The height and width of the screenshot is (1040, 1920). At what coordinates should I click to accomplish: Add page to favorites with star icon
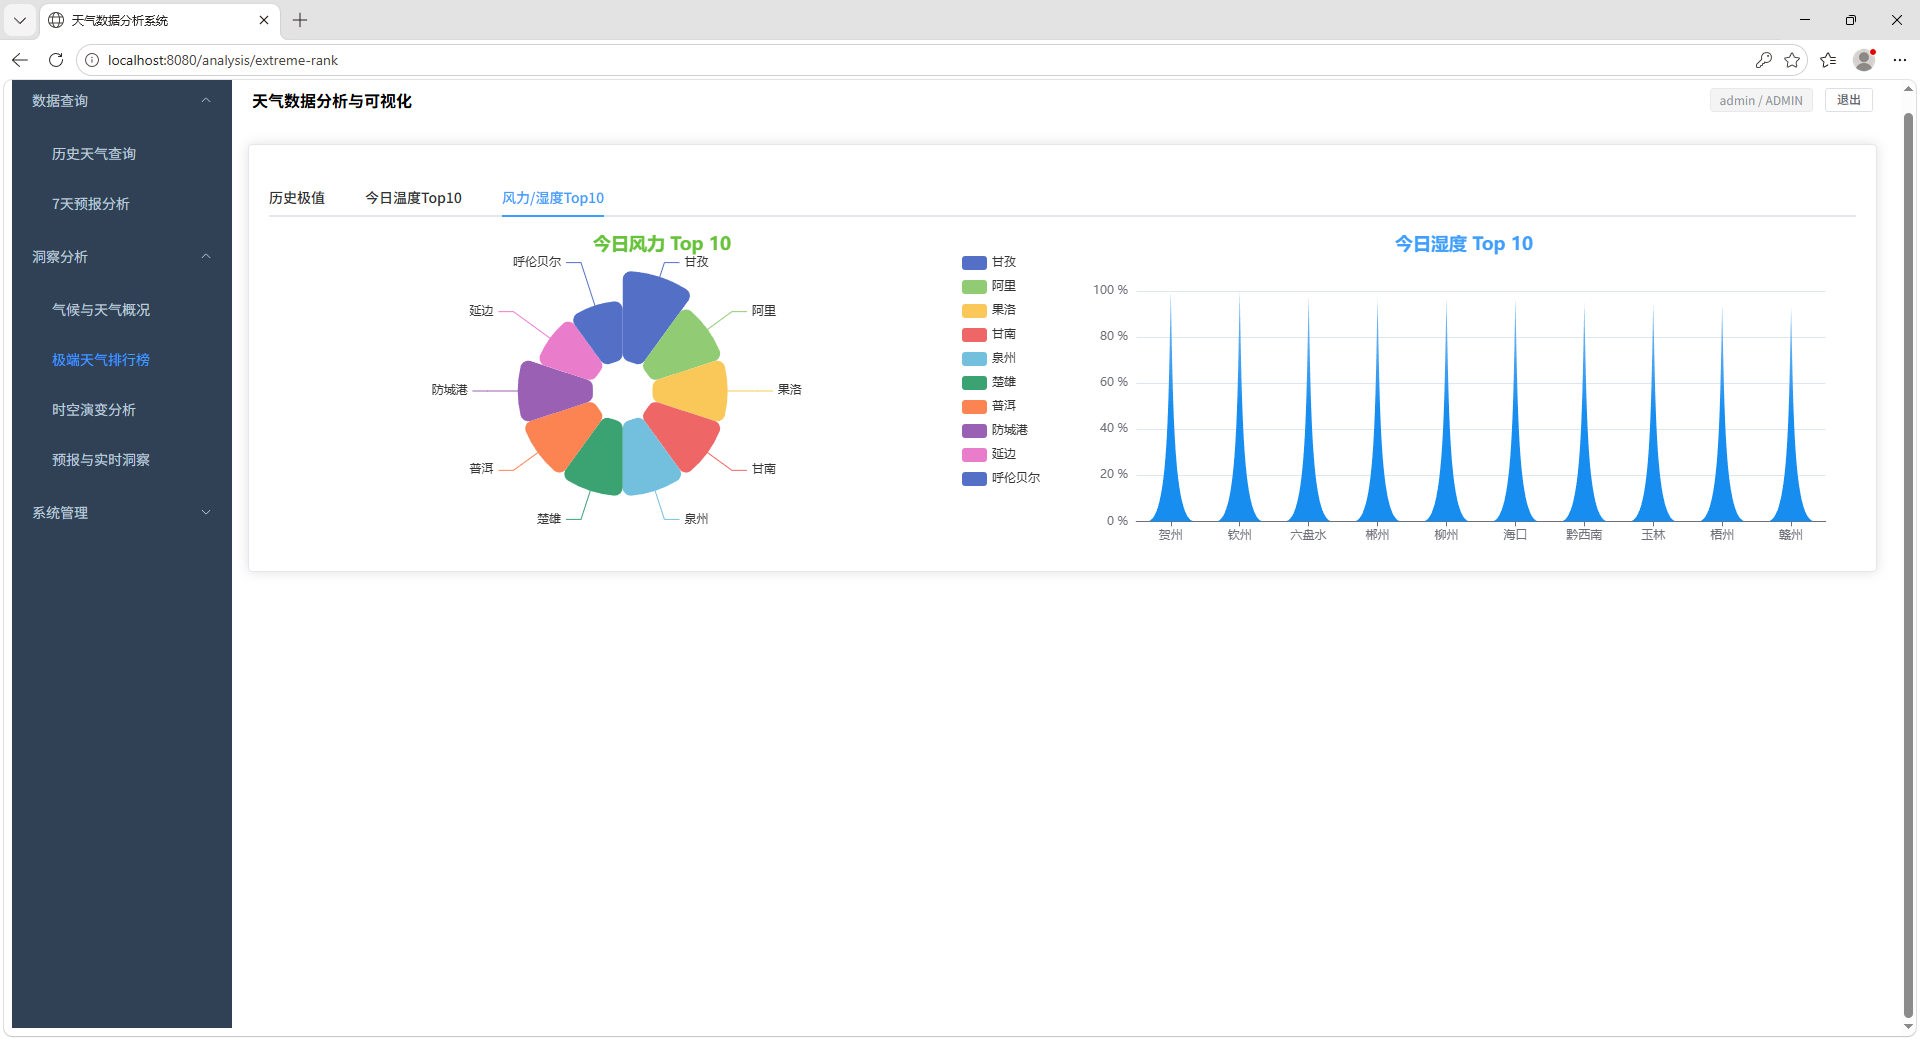pos(1792,60)
